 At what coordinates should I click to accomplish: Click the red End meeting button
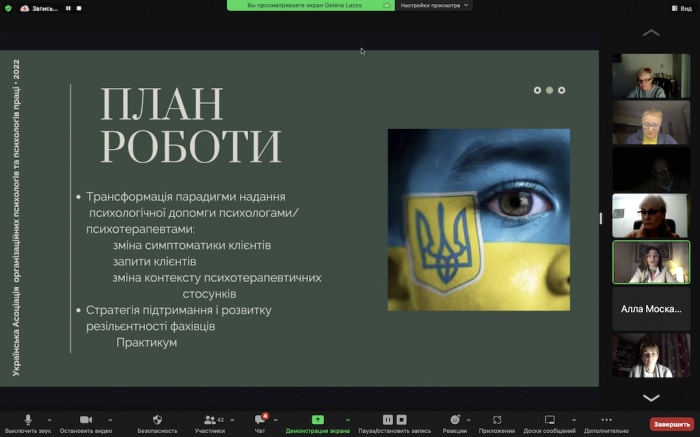(x=671, y=424)
